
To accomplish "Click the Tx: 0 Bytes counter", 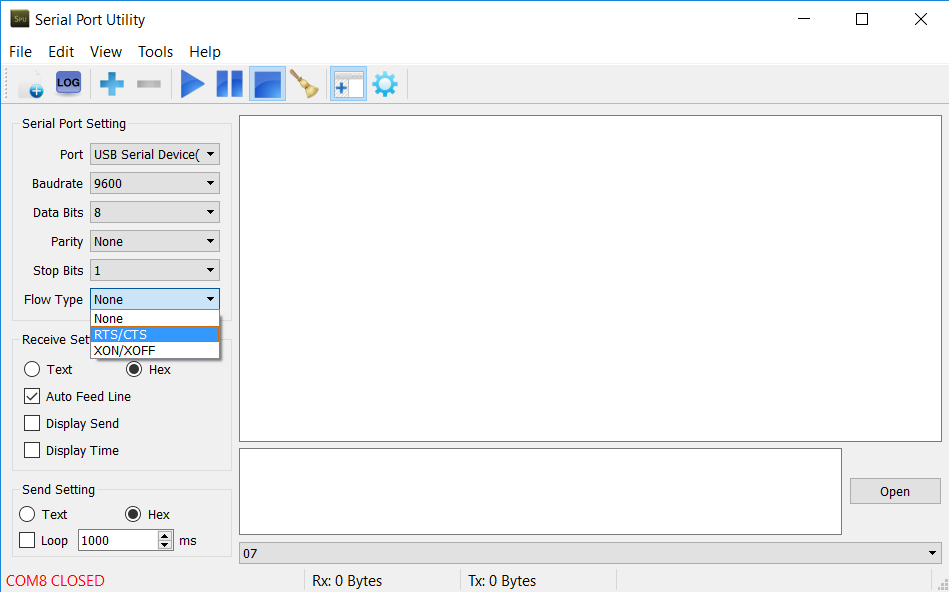I will [x=502, y=581].
